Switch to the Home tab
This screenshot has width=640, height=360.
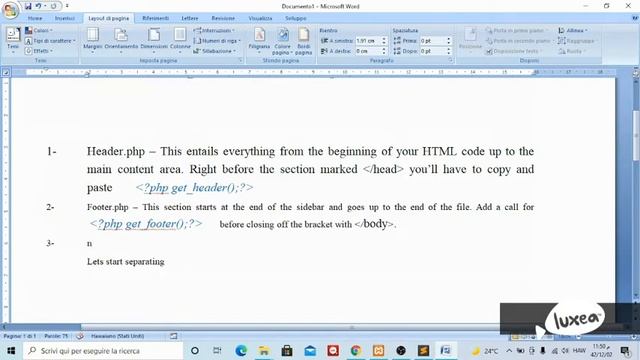pos(35,18)
